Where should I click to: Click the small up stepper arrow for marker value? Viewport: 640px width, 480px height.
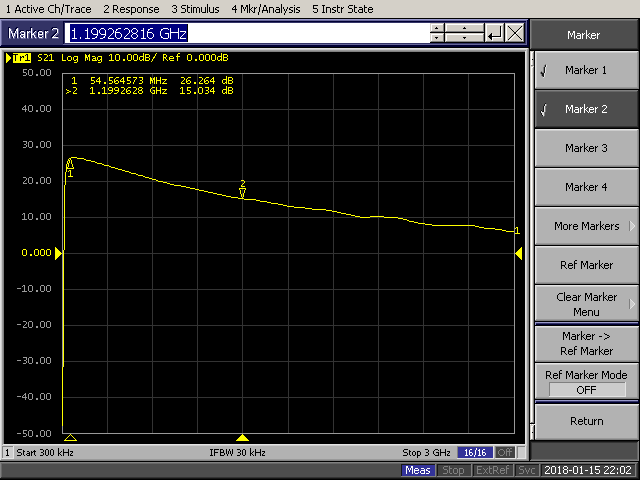click(436, 28)
